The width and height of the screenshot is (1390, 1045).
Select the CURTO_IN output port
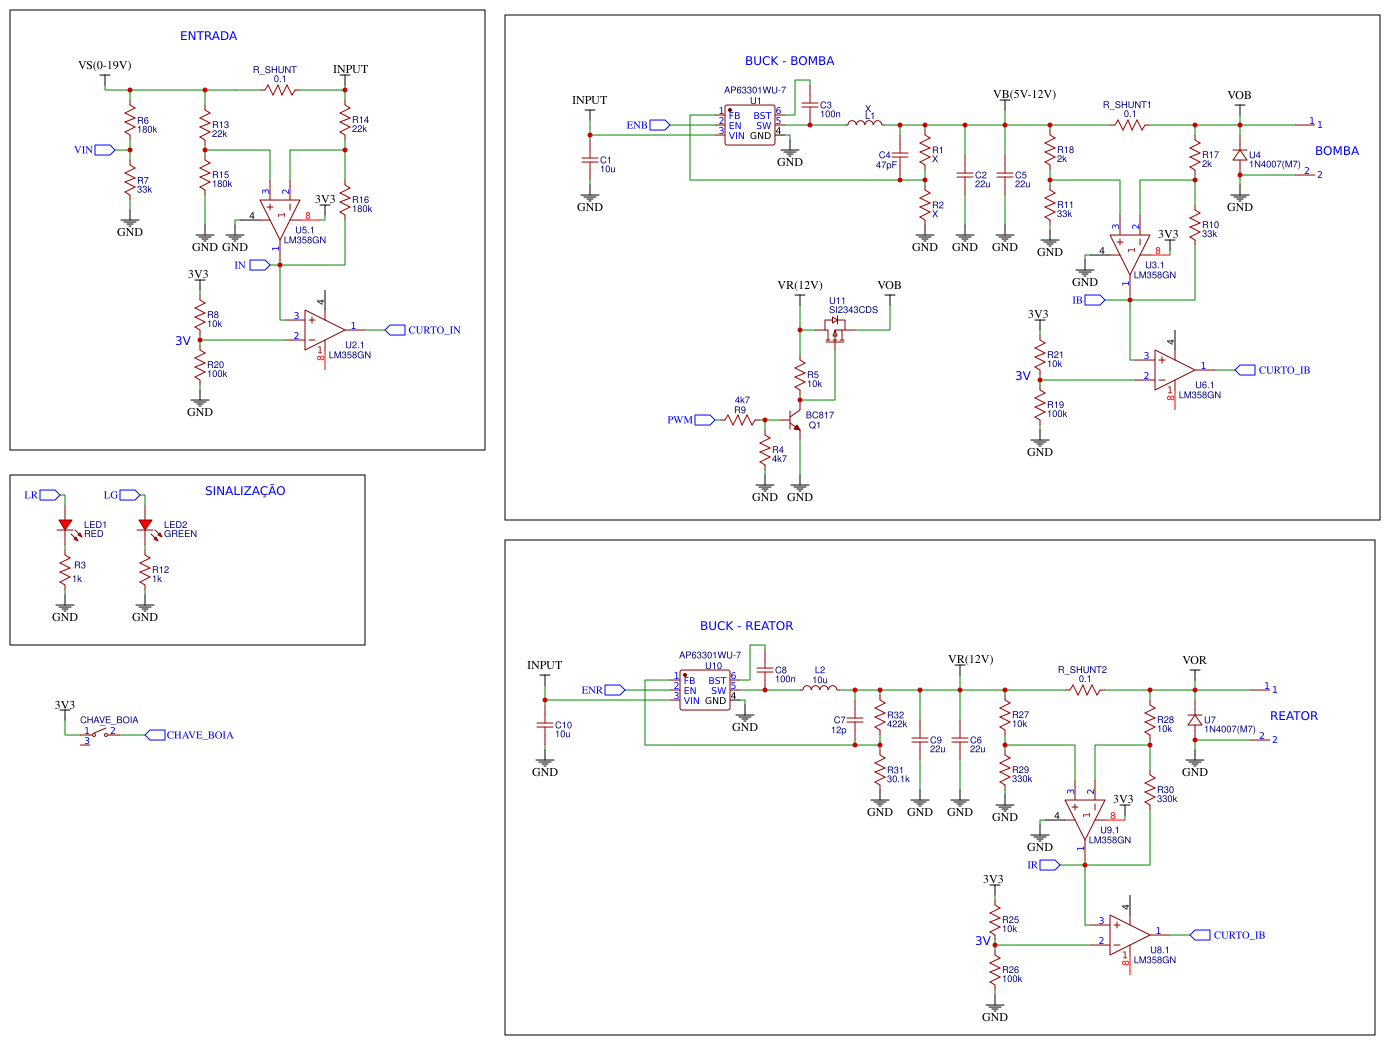pos(423,330)
